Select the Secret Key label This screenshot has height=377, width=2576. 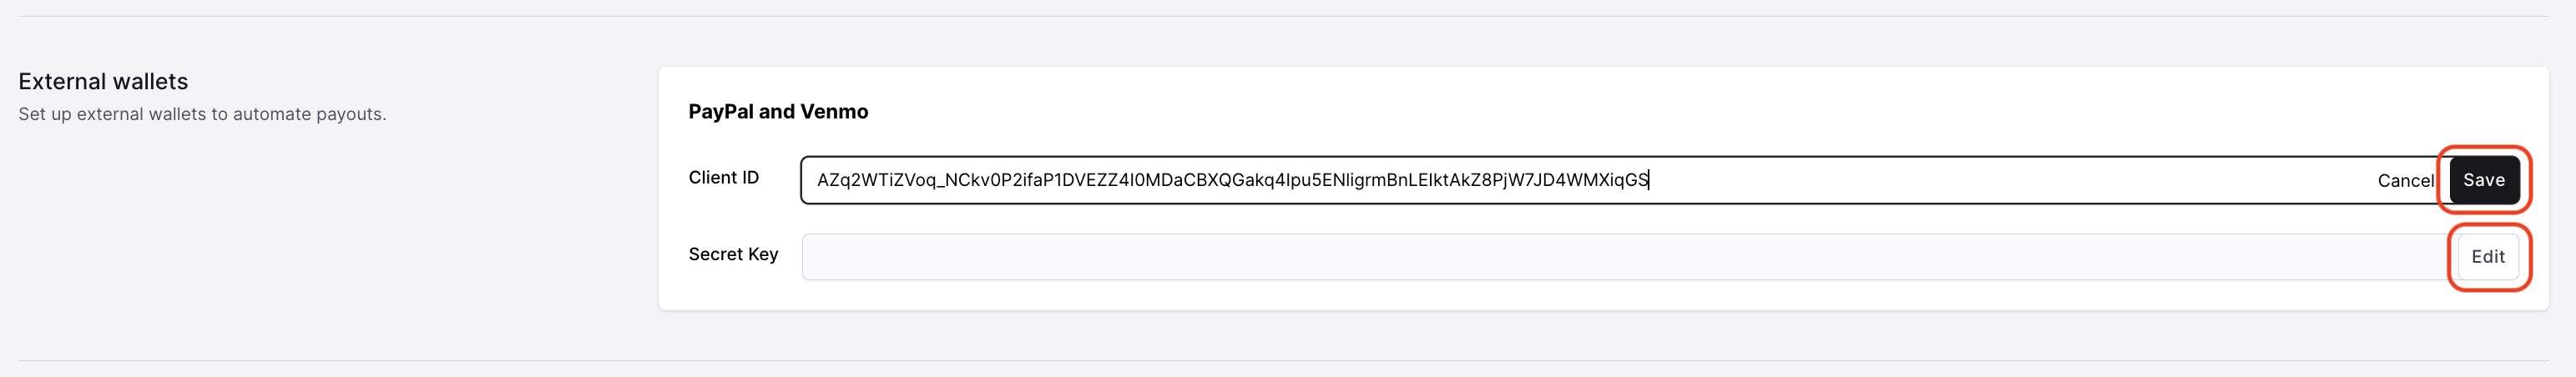click(733, 254)
